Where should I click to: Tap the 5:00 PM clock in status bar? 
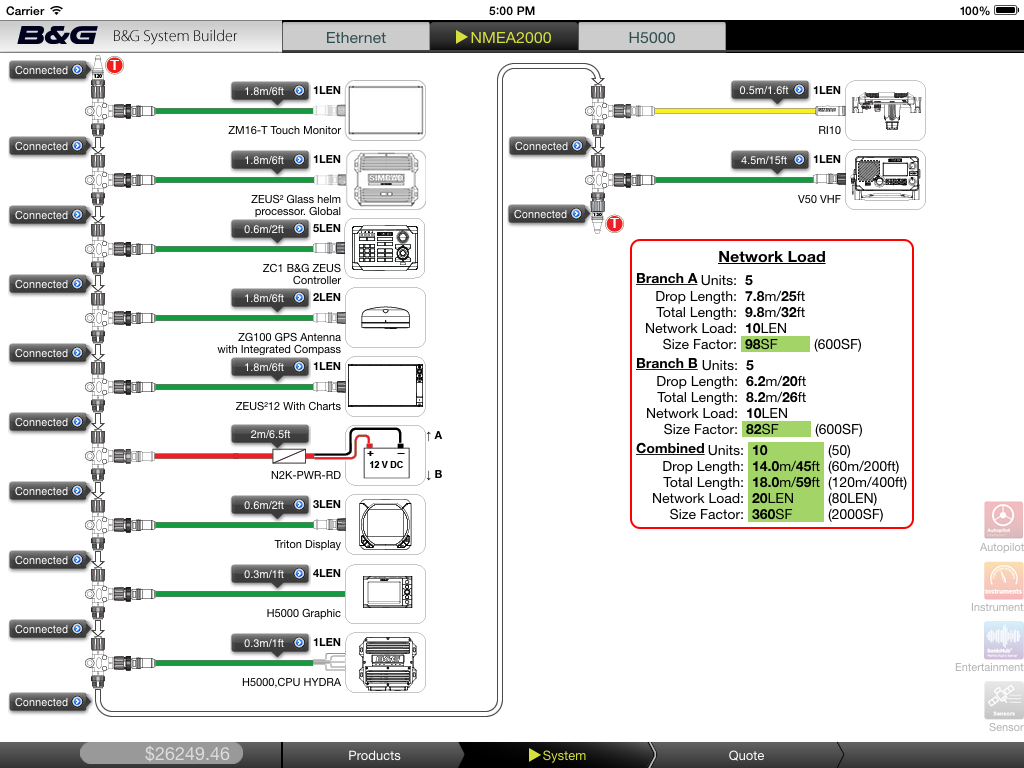[512, 10]
